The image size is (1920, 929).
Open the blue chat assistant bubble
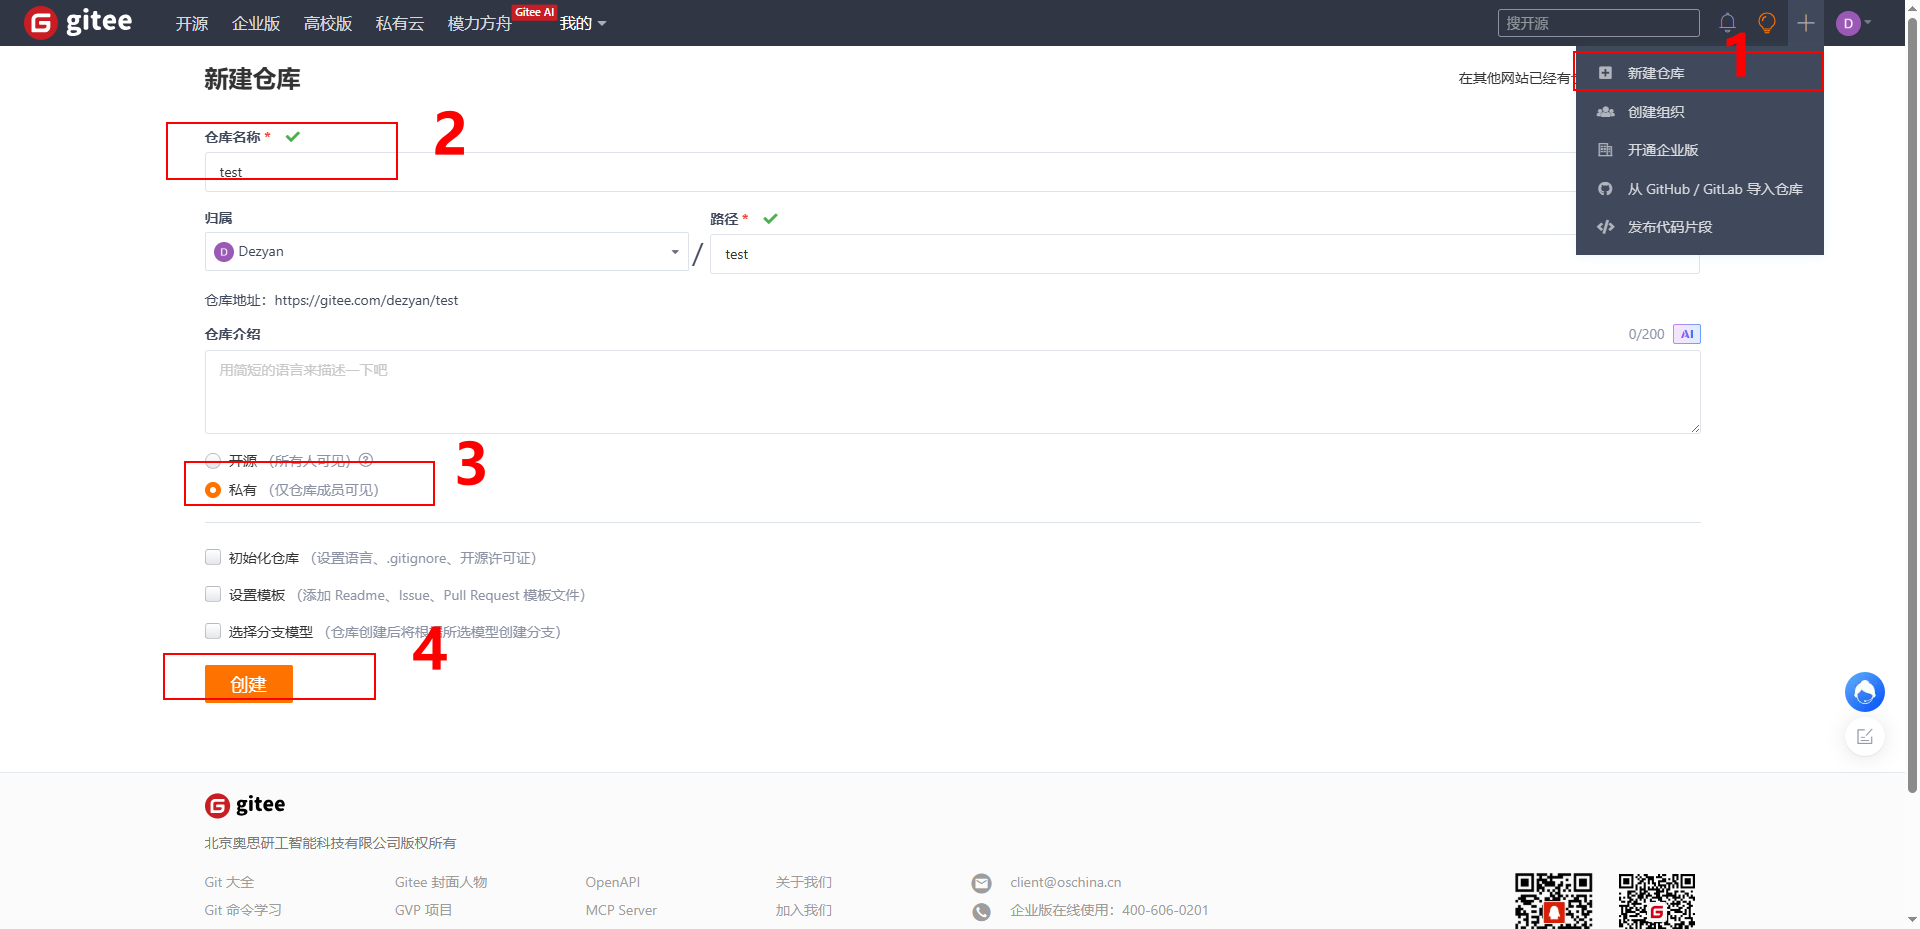[x=1865, y=692]
